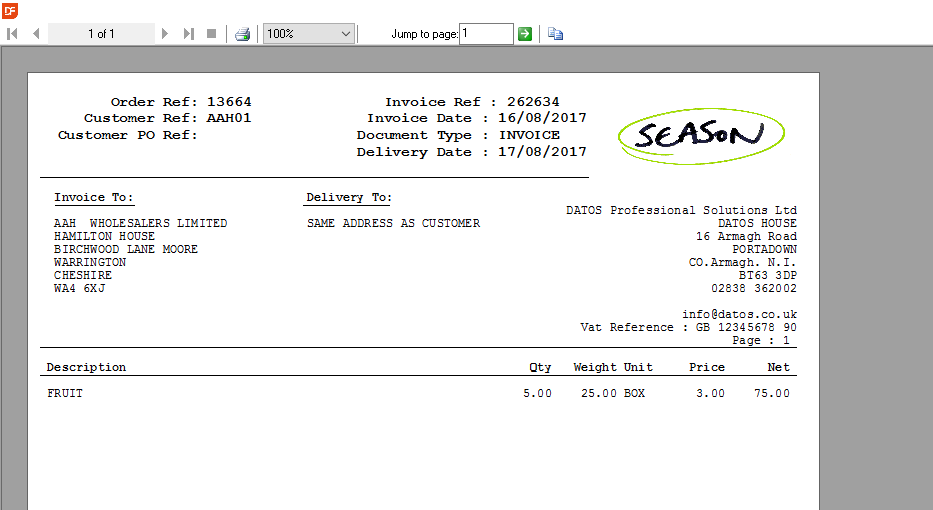Print the invoice report
The height and width of the screenshot is (510, 933).
(x=242, y=34)
